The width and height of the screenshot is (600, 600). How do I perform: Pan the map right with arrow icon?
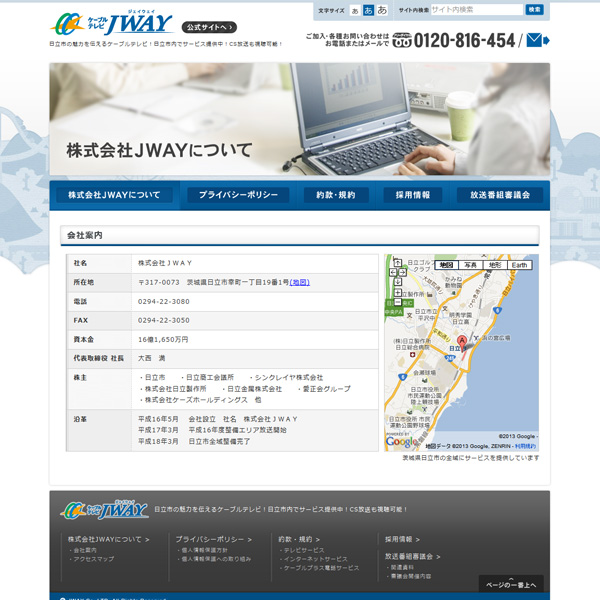tap(402, 272)
